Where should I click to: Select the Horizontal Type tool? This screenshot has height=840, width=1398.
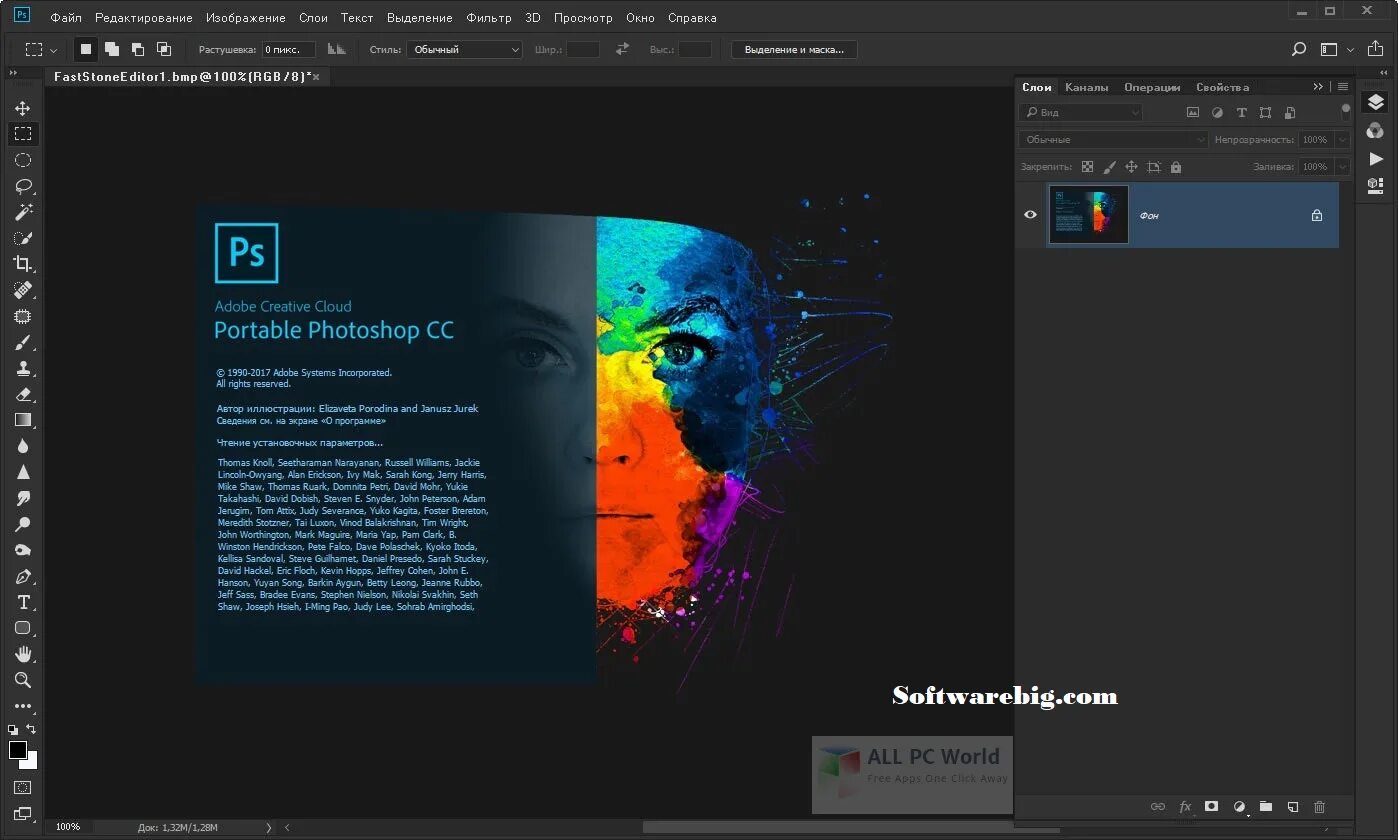click(22, 602)
